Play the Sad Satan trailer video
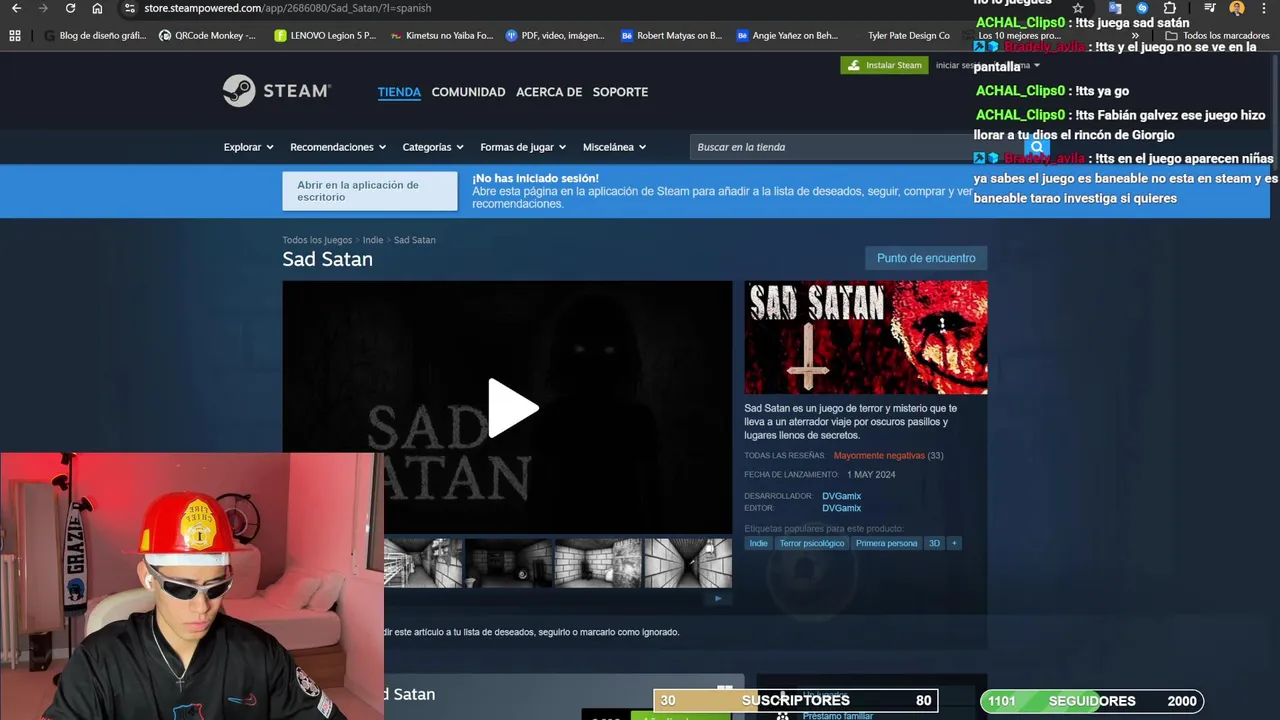 pyautogui.click(x=512, y=408)
